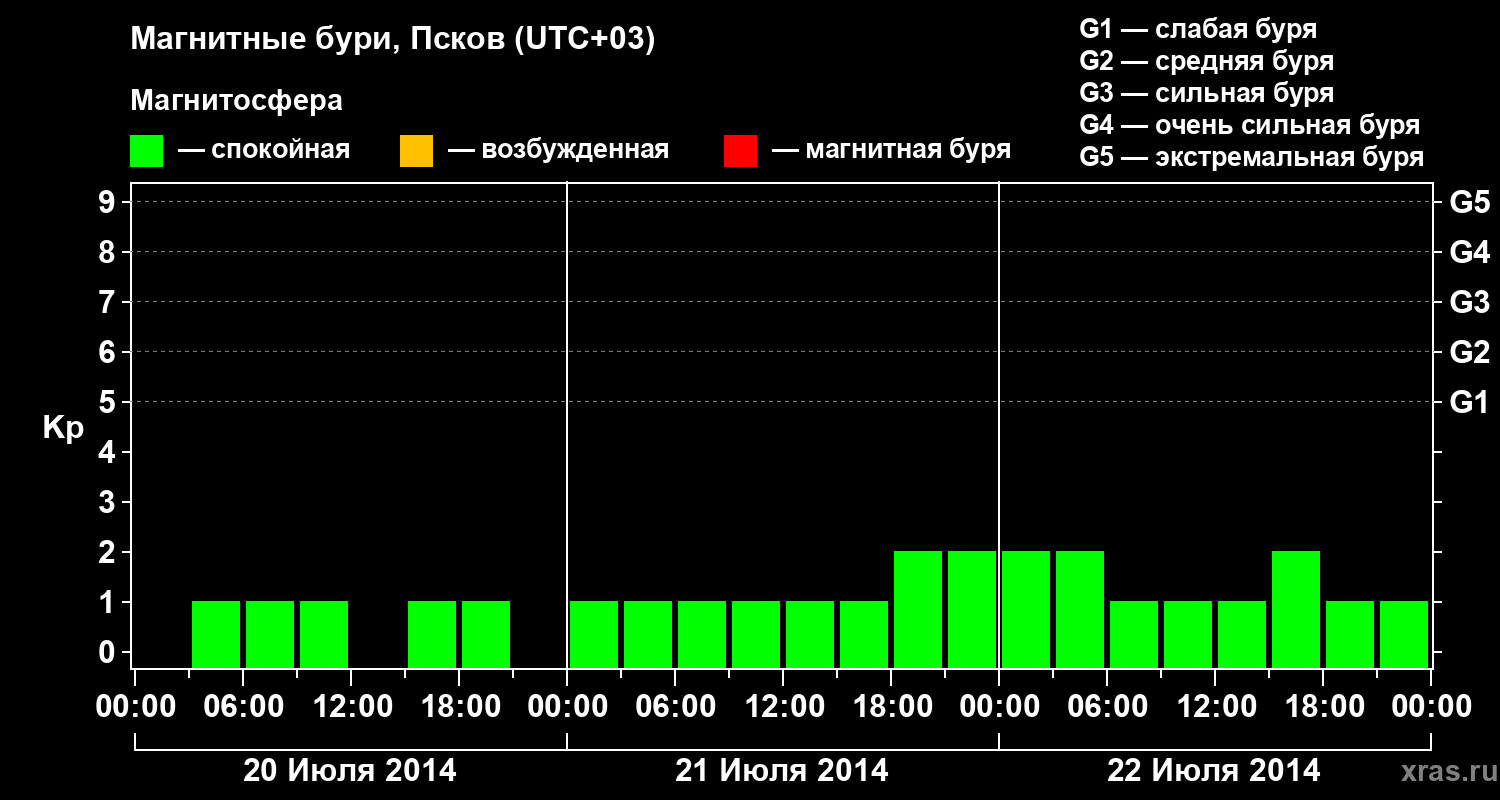
Task: Click the green 'спокойная' legend swatch
Action: tap(146, 151)
